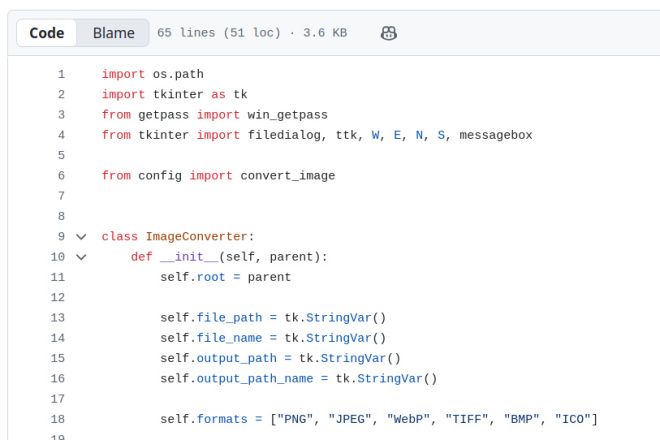Switch to the Blame tab
Screen dimensions: 660x440
[114, 33]
